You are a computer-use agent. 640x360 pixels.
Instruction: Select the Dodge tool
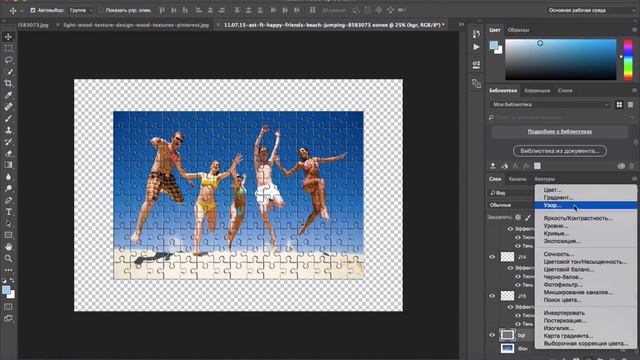8,189
